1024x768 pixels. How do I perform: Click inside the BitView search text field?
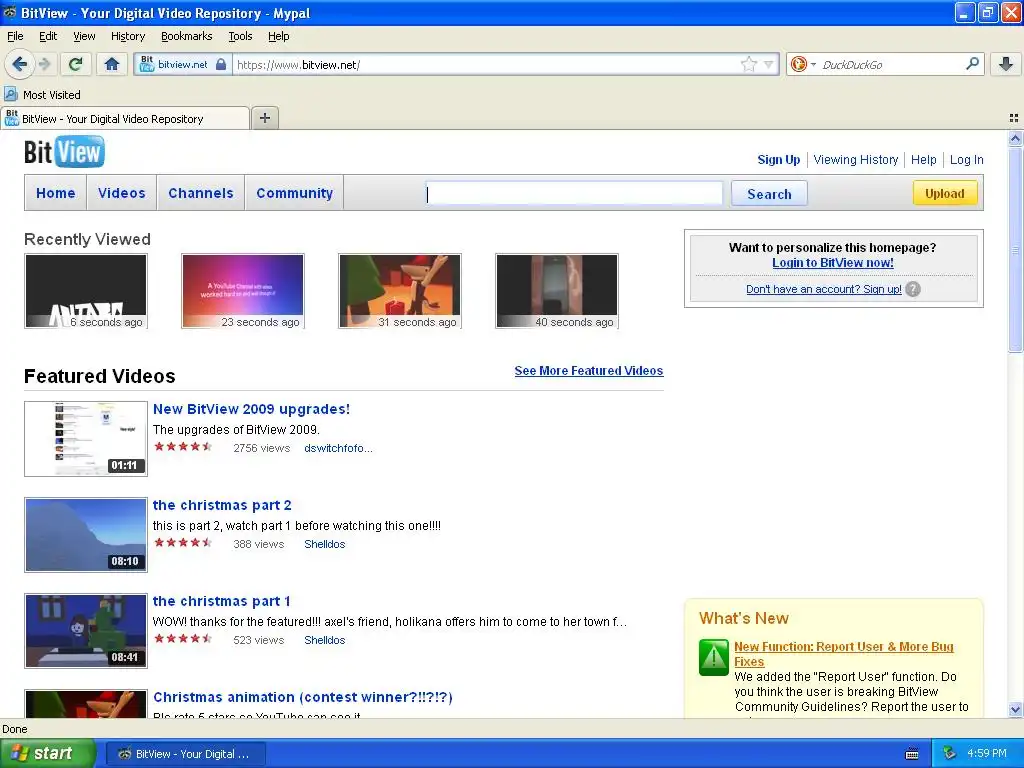click(574, 194)
